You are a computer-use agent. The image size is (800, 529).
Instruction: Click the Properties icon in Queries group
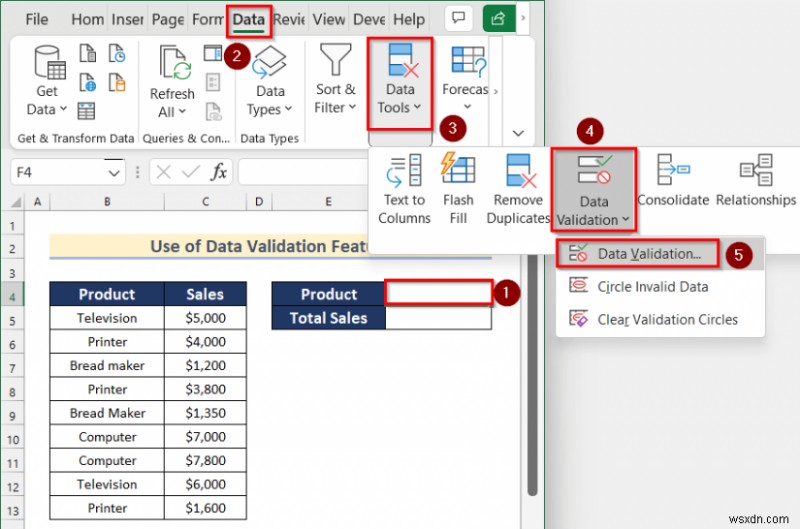click(x=213, y=82)
